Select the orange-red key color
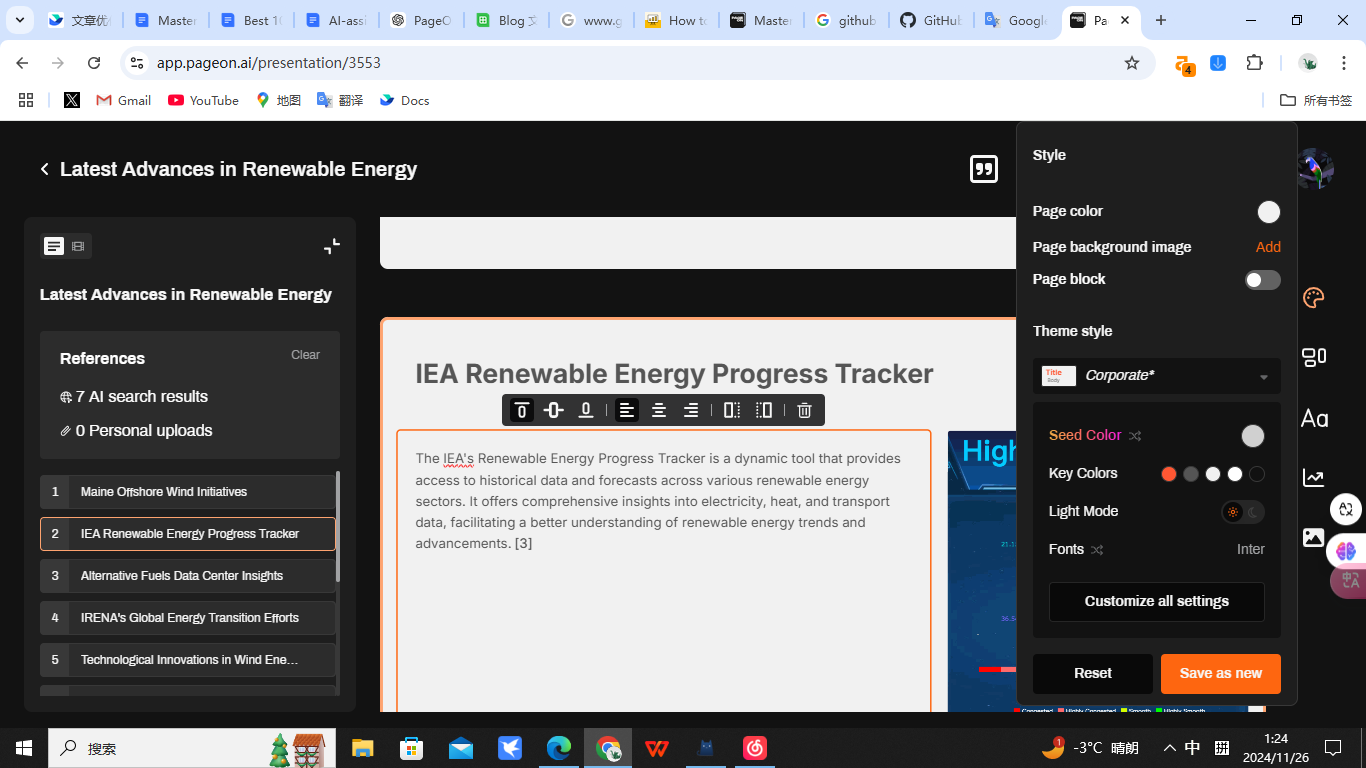 coord(1169,474)
